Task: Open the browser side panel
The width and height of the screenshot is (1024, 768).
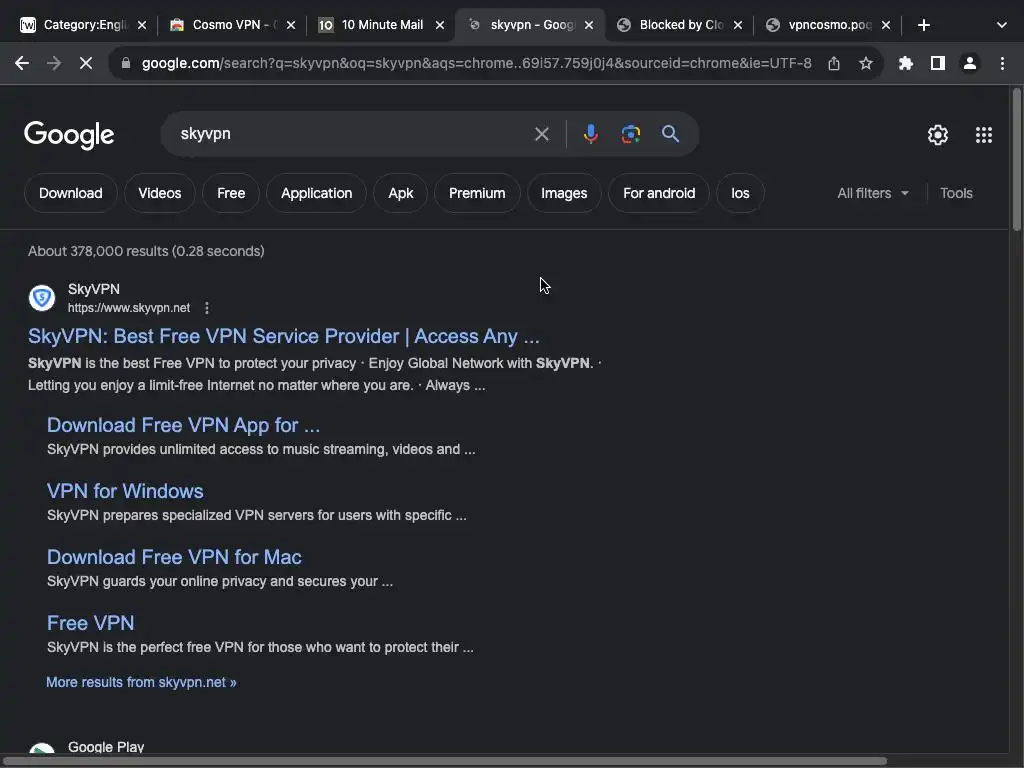Action: tap(938, 63)
